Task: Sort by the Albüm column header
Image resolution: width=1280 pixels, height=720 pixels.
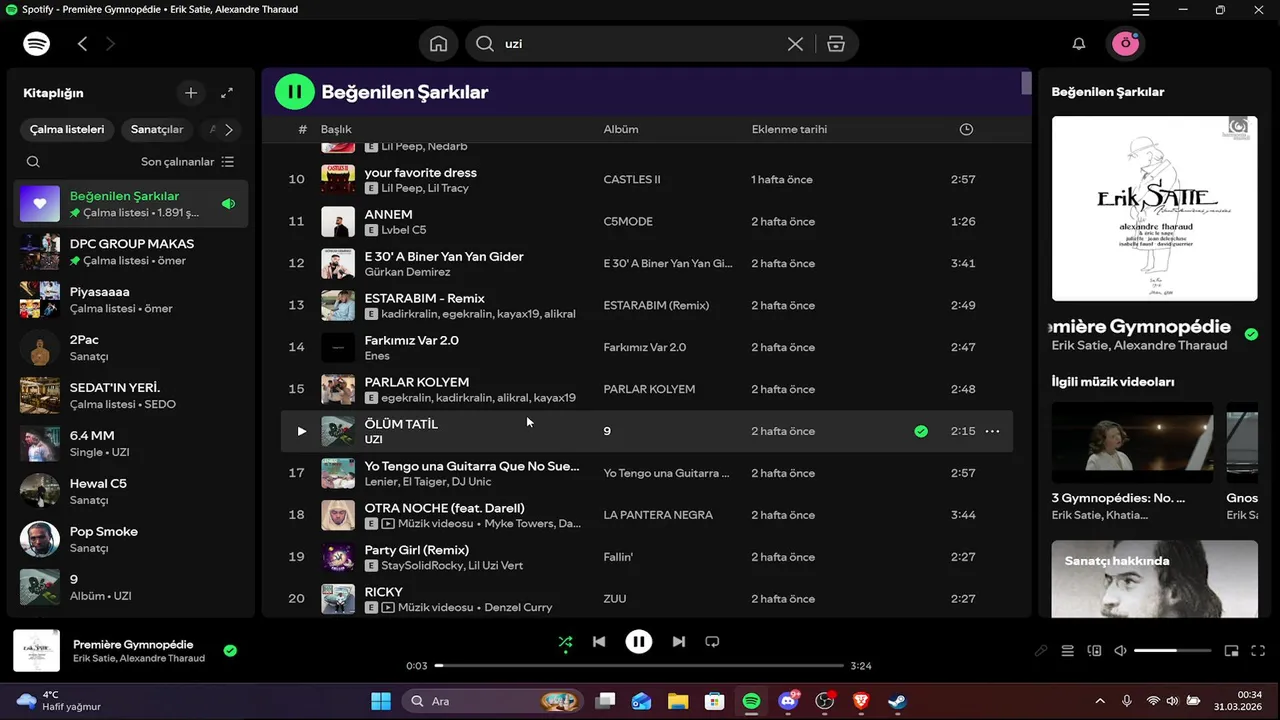Action: click(621, 129)
